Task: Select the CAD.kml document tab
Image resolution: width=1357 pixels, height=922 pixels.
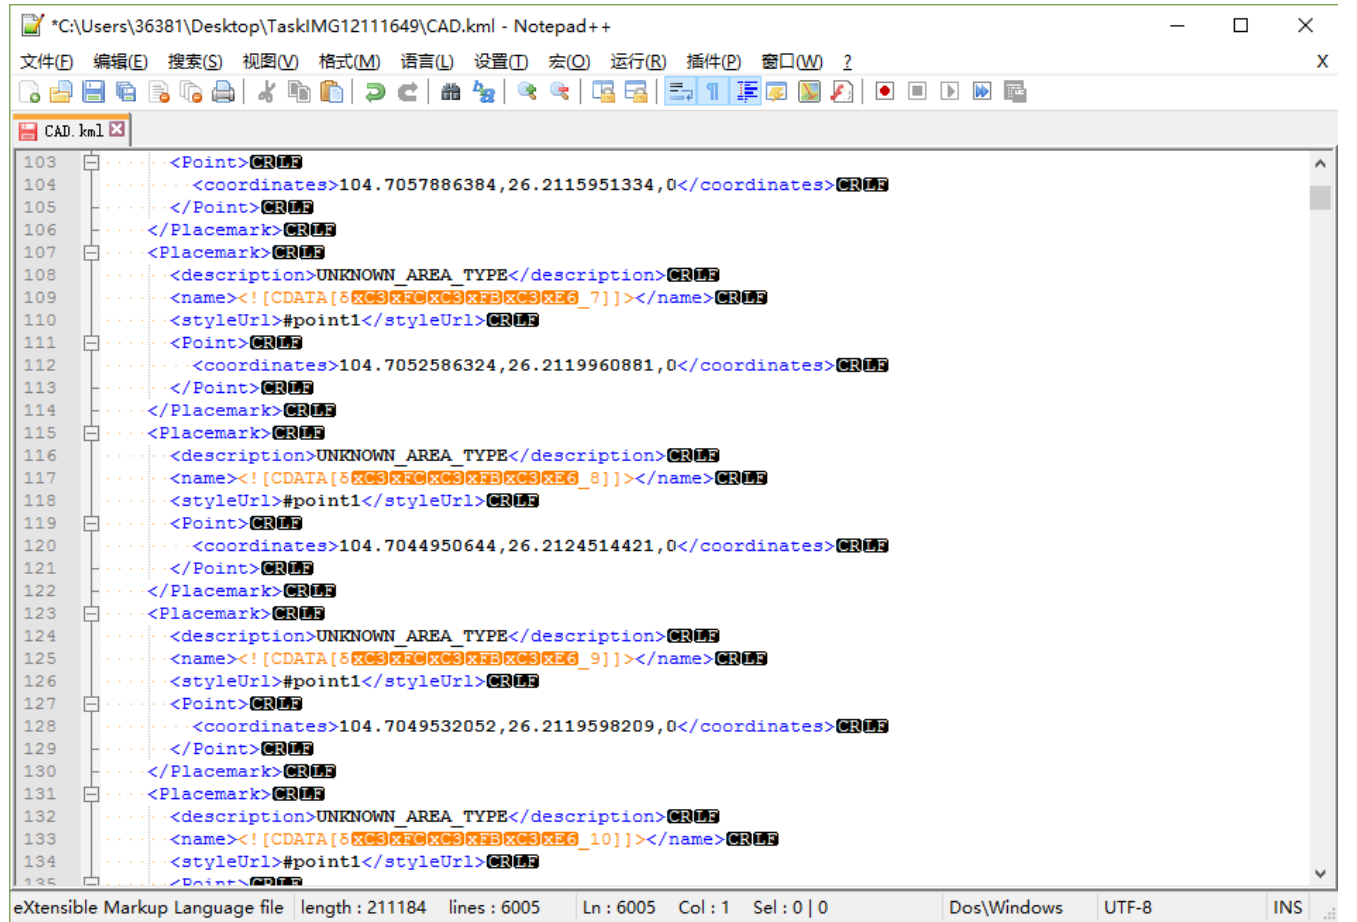Action: [73, 130]
